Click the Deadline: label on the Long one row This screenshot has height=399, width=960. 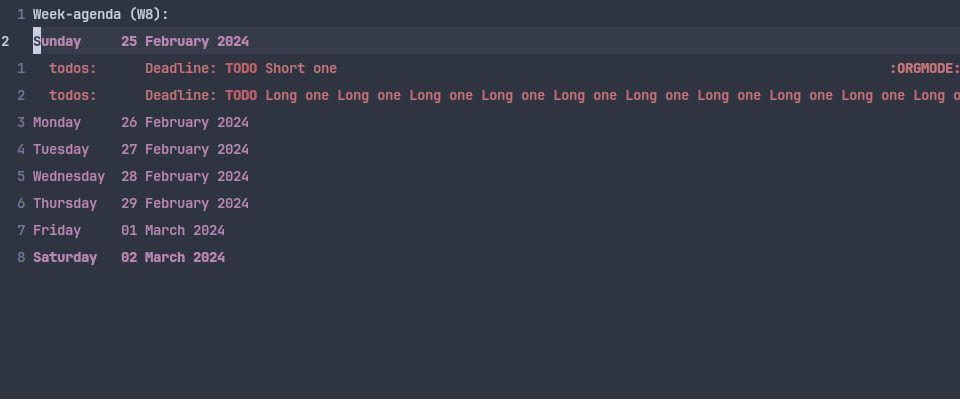[x=181, y=95]
